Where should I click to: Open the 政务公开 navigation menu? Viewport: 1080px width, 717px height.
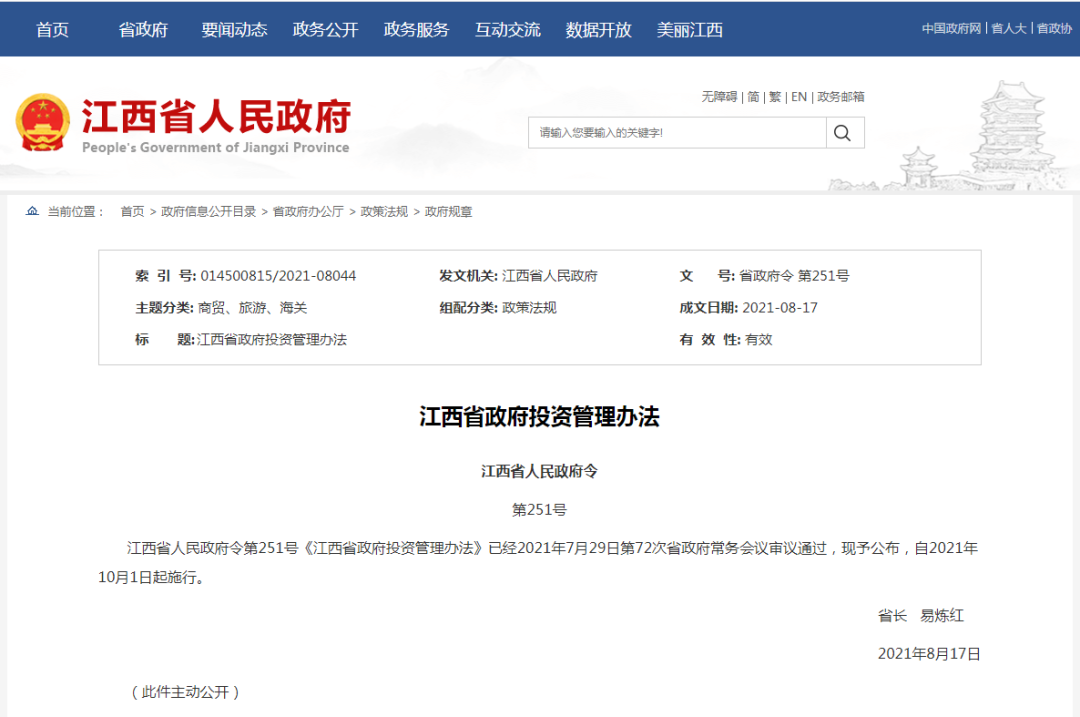[324, 29]
